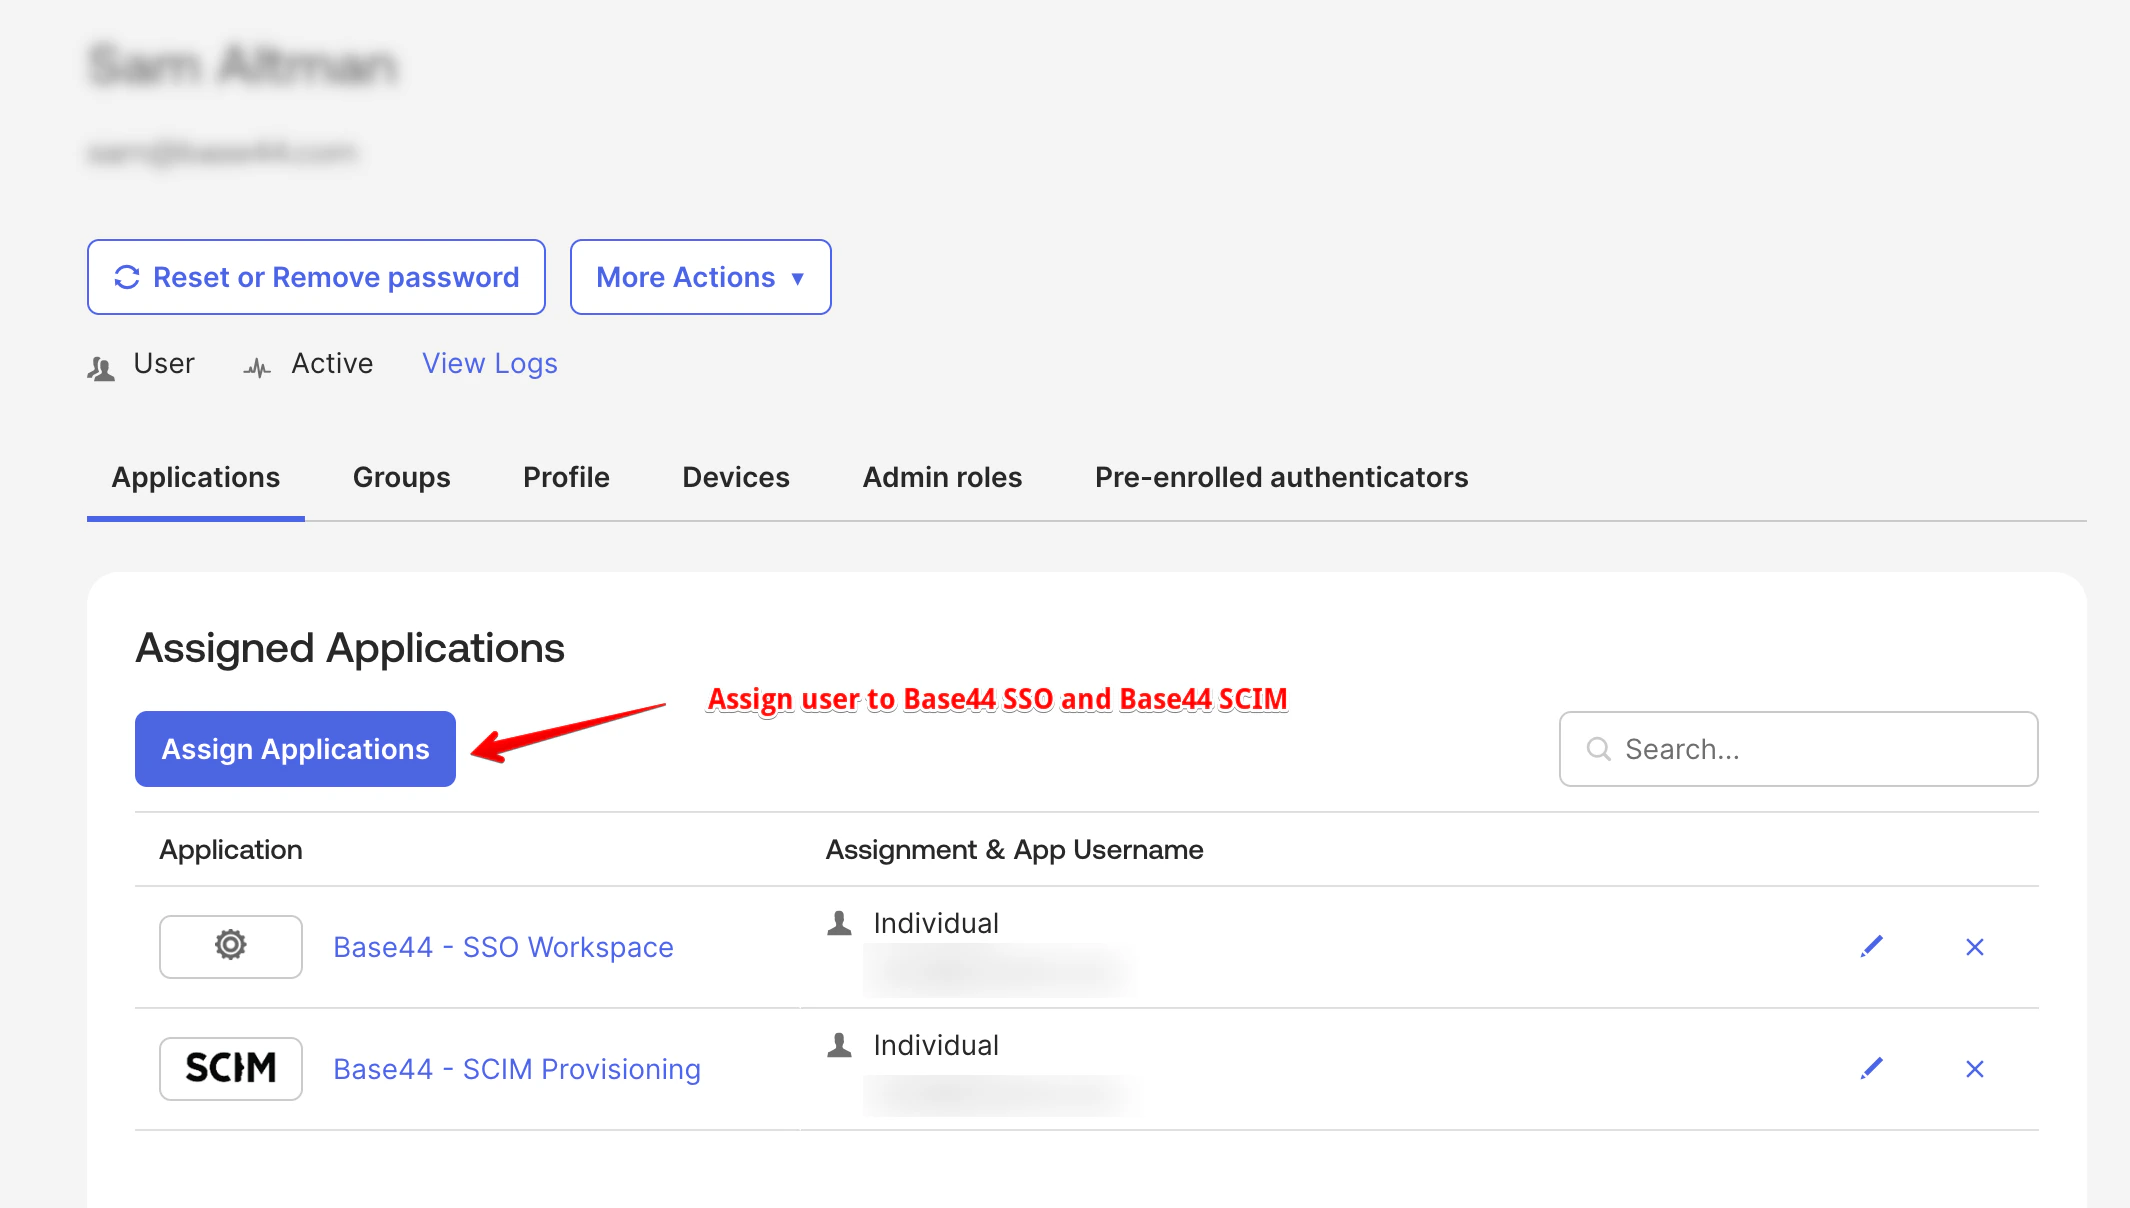Click the refresh icon in the Reset password button
This screenshot has height=1208, width=2130.
(x=127, y=277)
